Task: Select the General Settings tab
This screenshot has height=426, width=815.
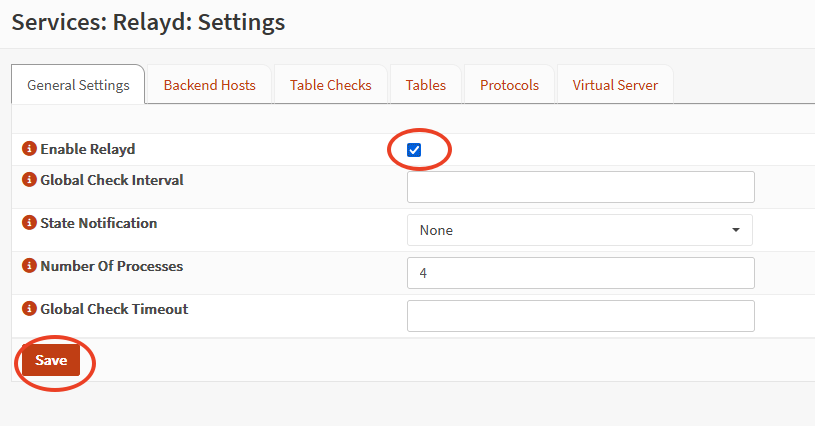Action: point(78,85)
